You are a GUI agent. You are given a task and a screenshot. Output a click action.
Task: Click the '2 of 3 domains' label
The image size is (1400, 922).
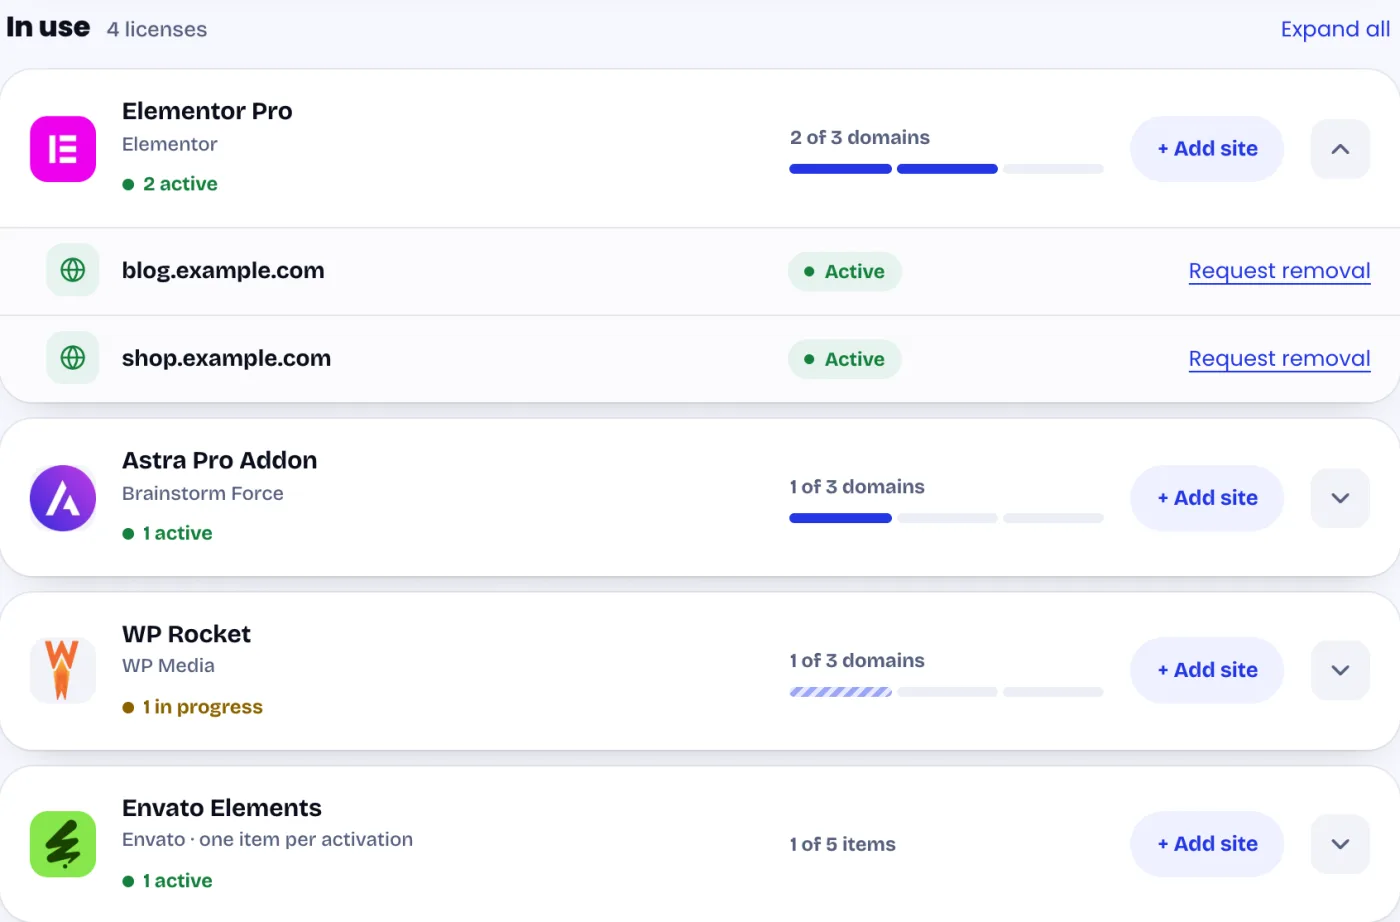point(860,138)
